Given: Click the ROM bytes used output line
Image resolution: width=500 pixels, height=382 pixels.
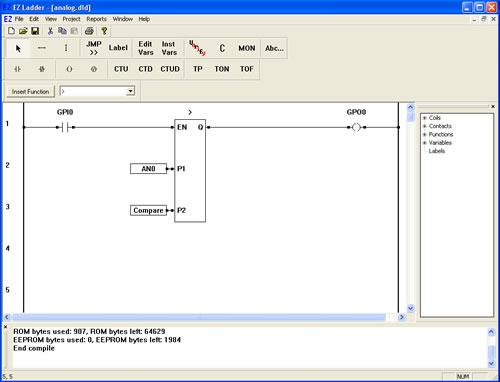Looking at the screenshot, I should coord(89,332).
